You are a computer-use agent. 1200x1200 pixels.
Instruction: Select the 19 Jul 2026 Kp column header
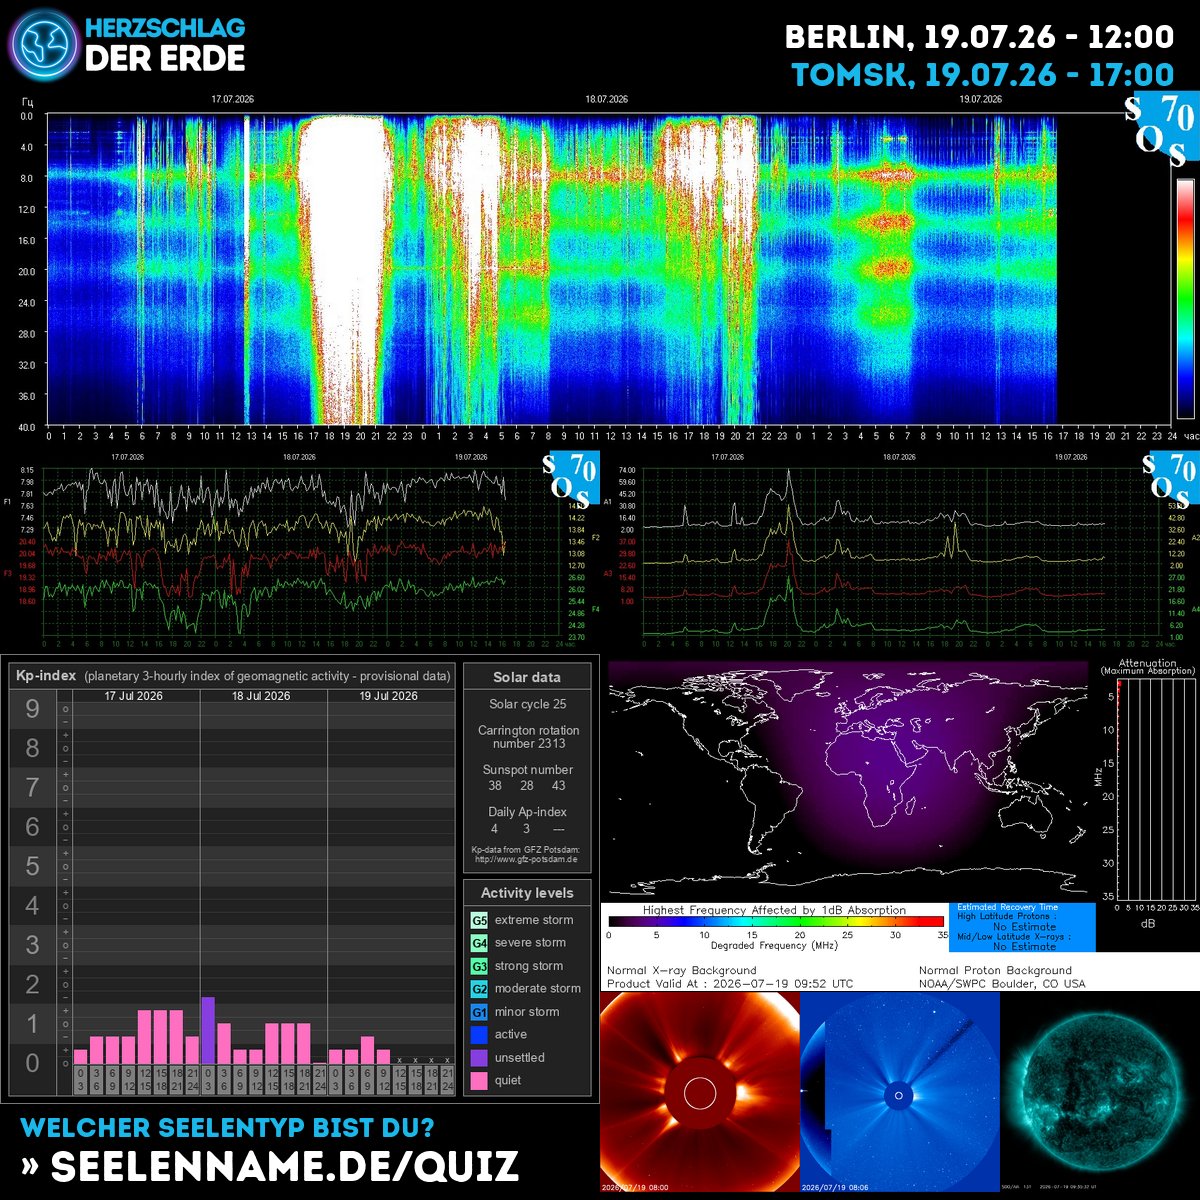click(x=389, y=696)
